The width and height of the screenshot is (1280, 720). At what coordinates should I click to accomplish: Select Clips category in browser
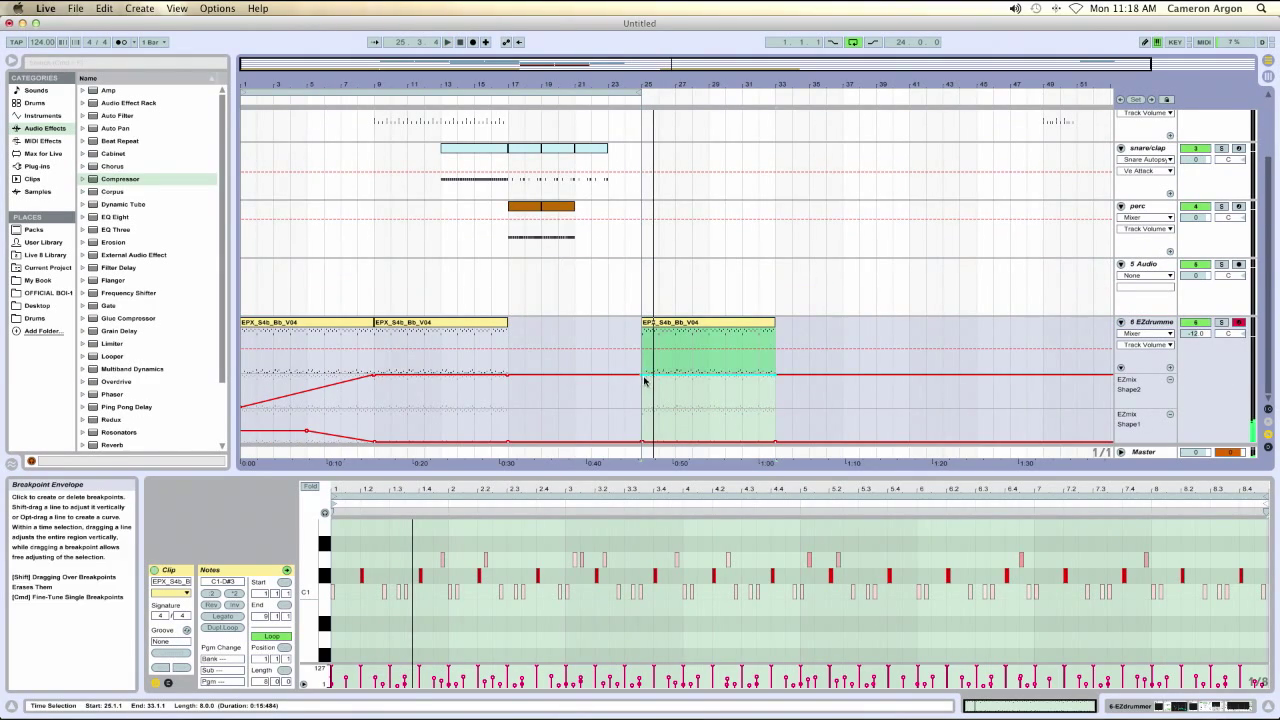click(32, 179)
